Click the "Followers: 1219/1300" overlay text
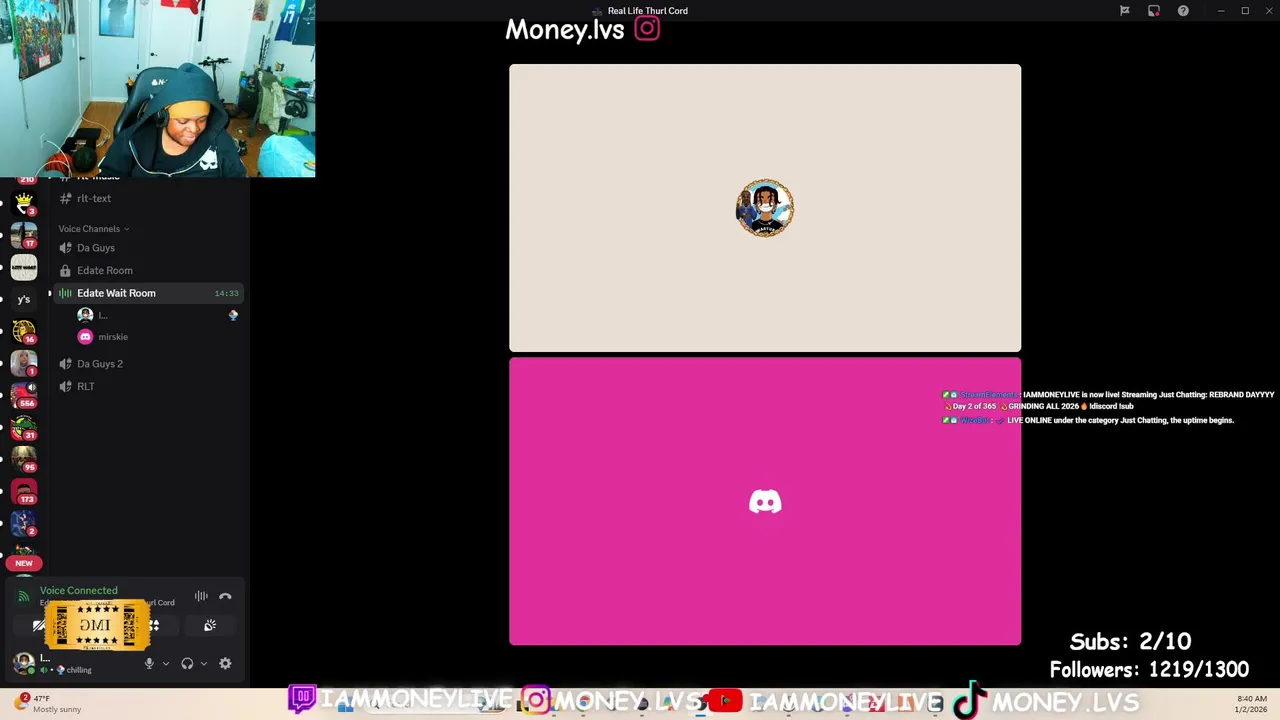1280x720 pixels. (1149, 670)
